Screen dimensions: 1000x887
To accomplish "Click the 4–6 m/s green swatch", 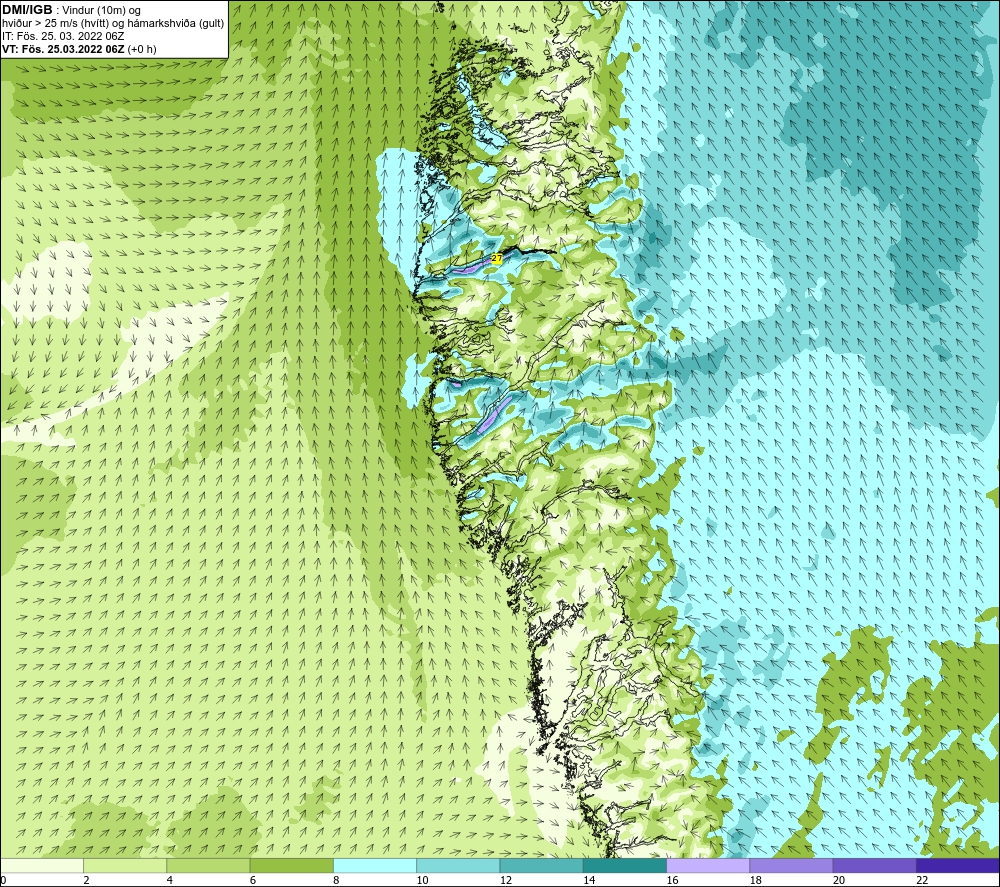I will (208, 865).
